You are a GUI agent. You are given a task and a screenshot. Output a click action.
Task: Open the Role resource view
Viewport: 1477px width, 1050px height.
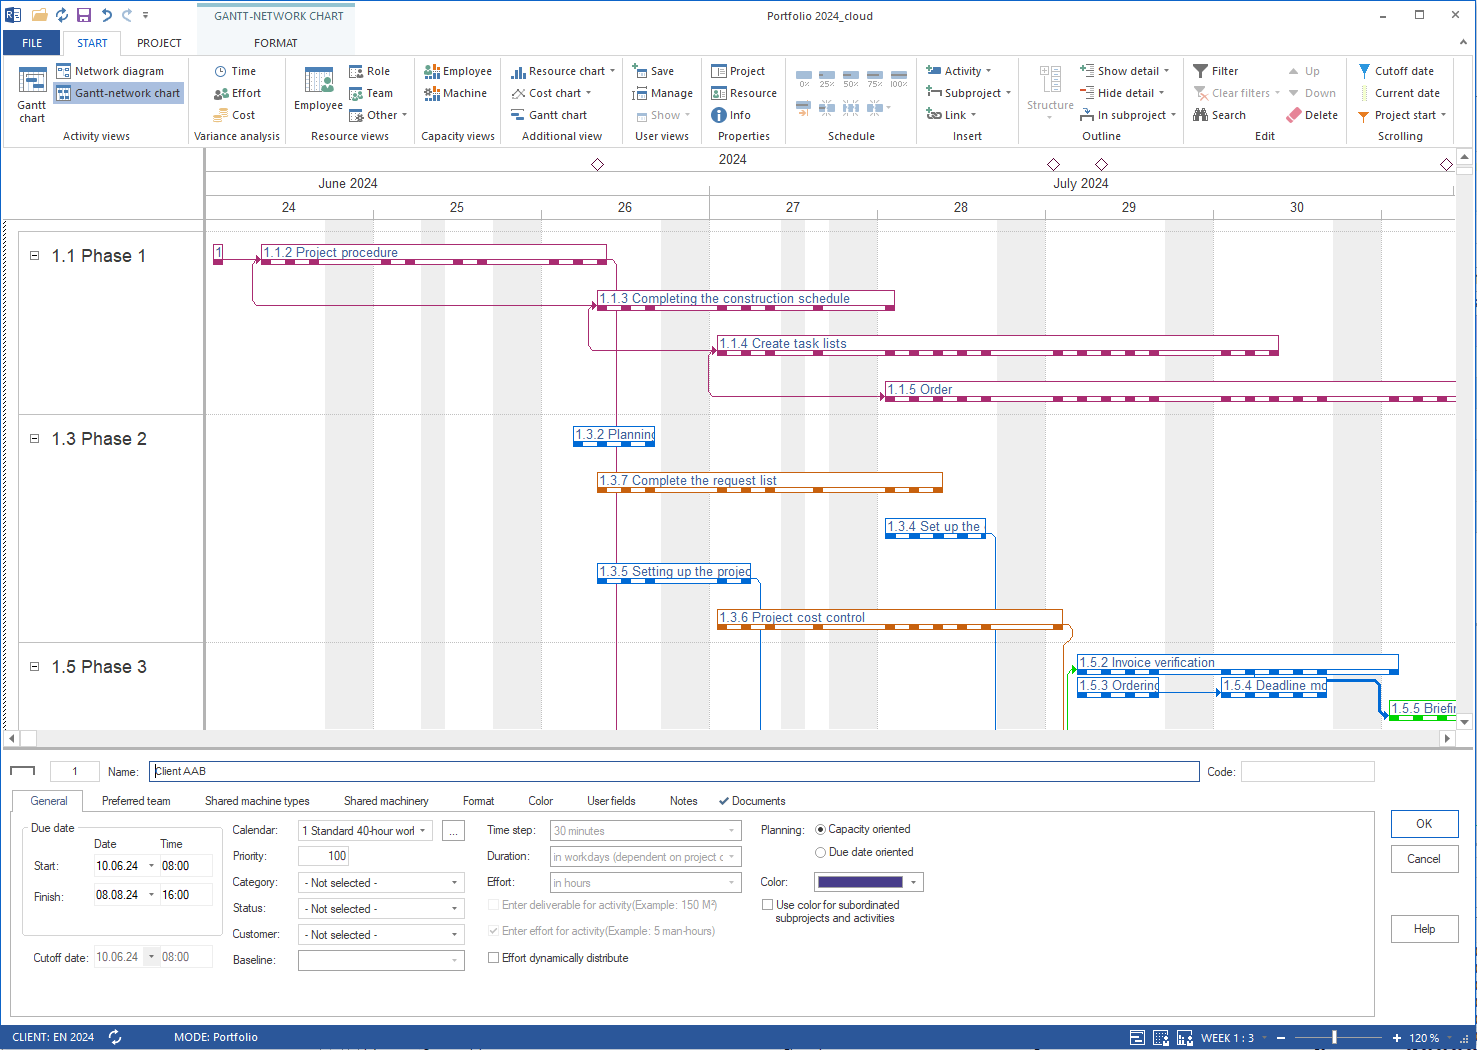pyautogui.click(x=369, y=71)
